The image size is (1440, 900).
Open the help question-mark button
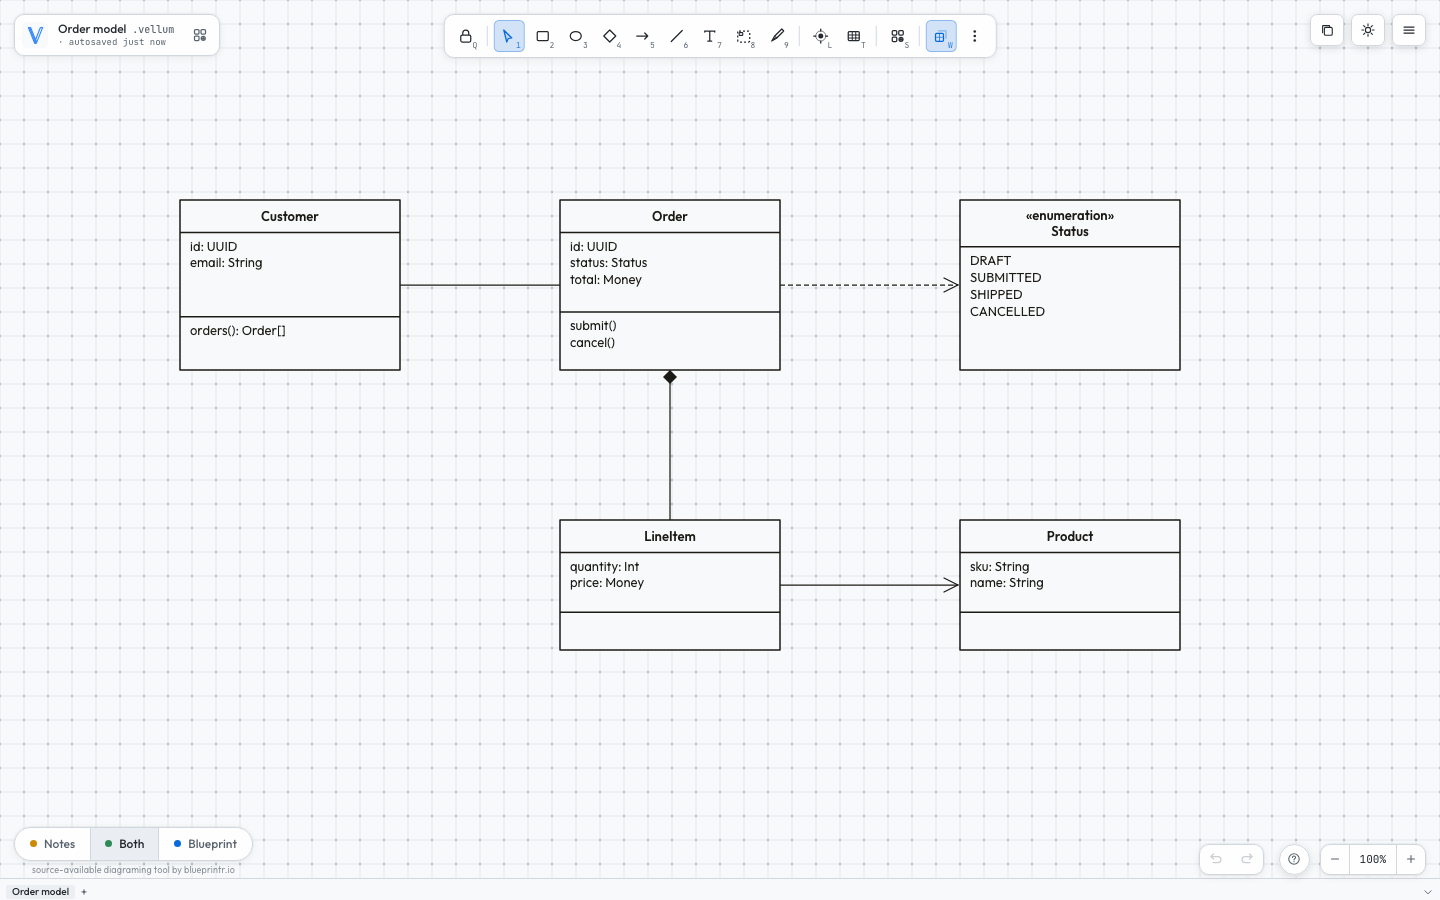click(1294, 859)
